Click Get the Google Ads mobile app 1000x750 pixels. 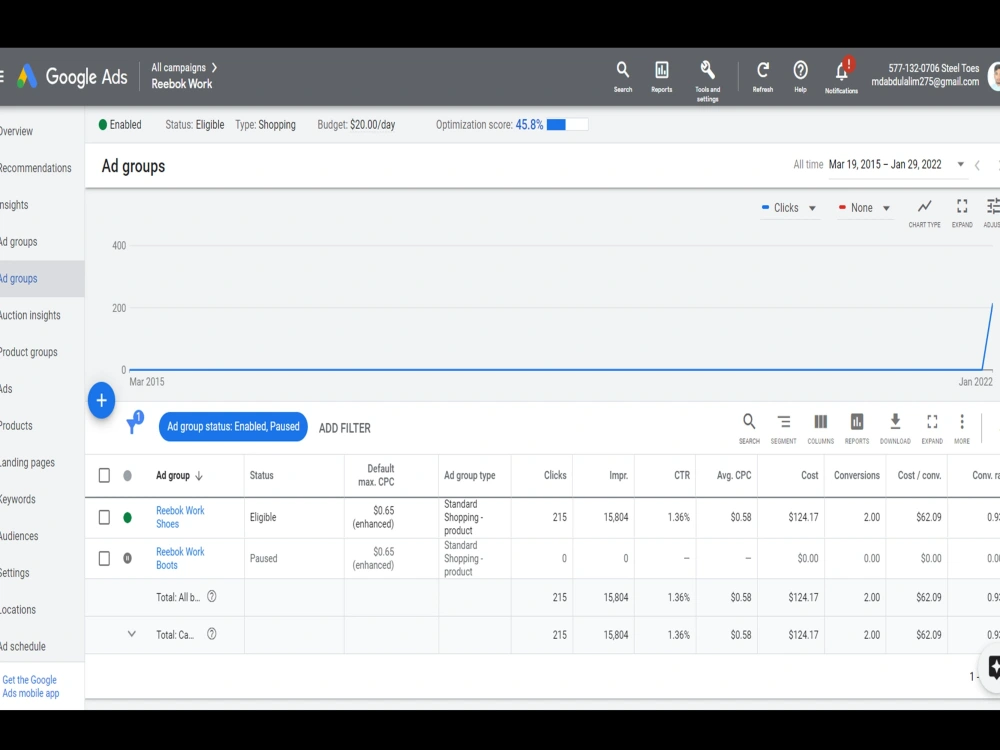click(31, 686)
